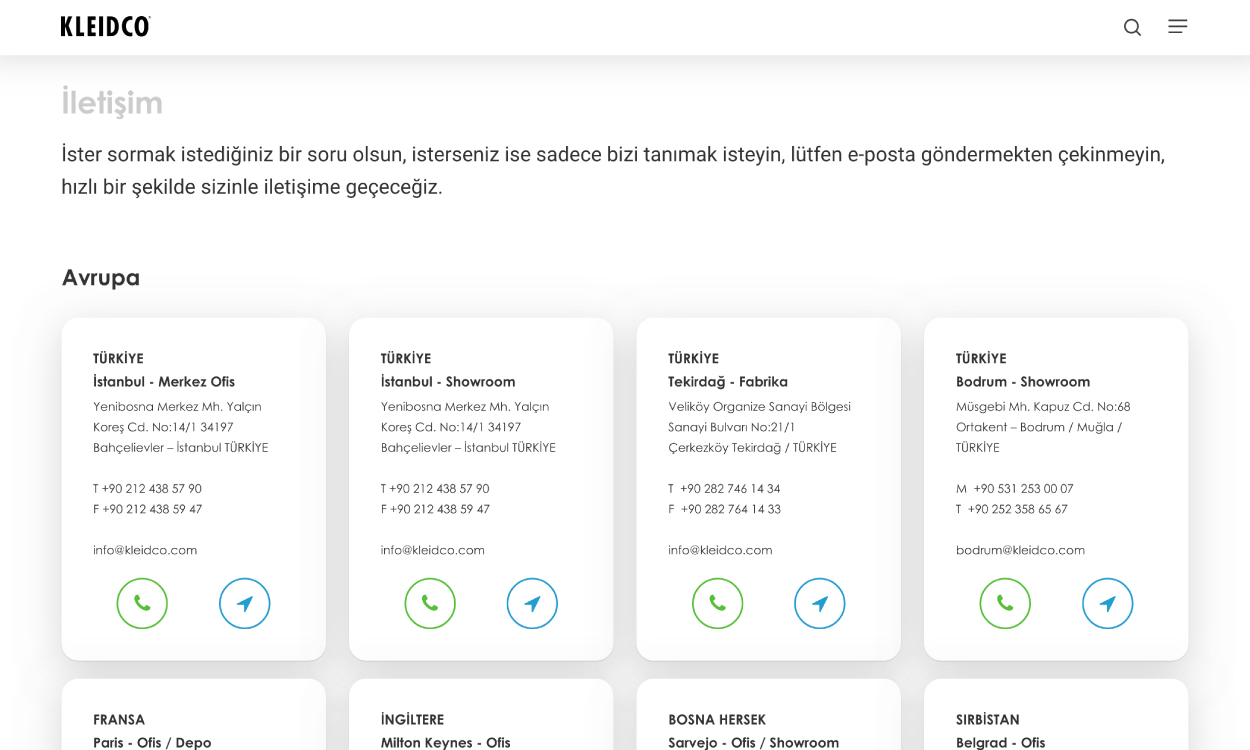
Task: Click the KLEIDCO logo
Action: (x=105, y=27)
